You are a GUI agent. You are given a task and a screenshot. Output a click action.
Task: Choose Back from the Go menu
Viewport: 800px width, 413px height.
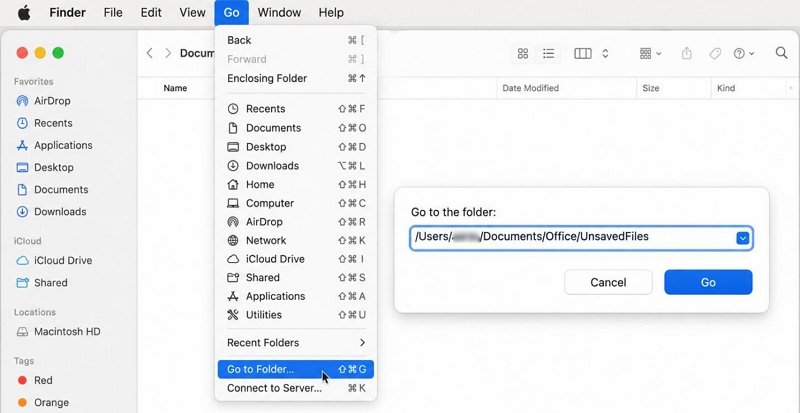[x=296, y=40]
